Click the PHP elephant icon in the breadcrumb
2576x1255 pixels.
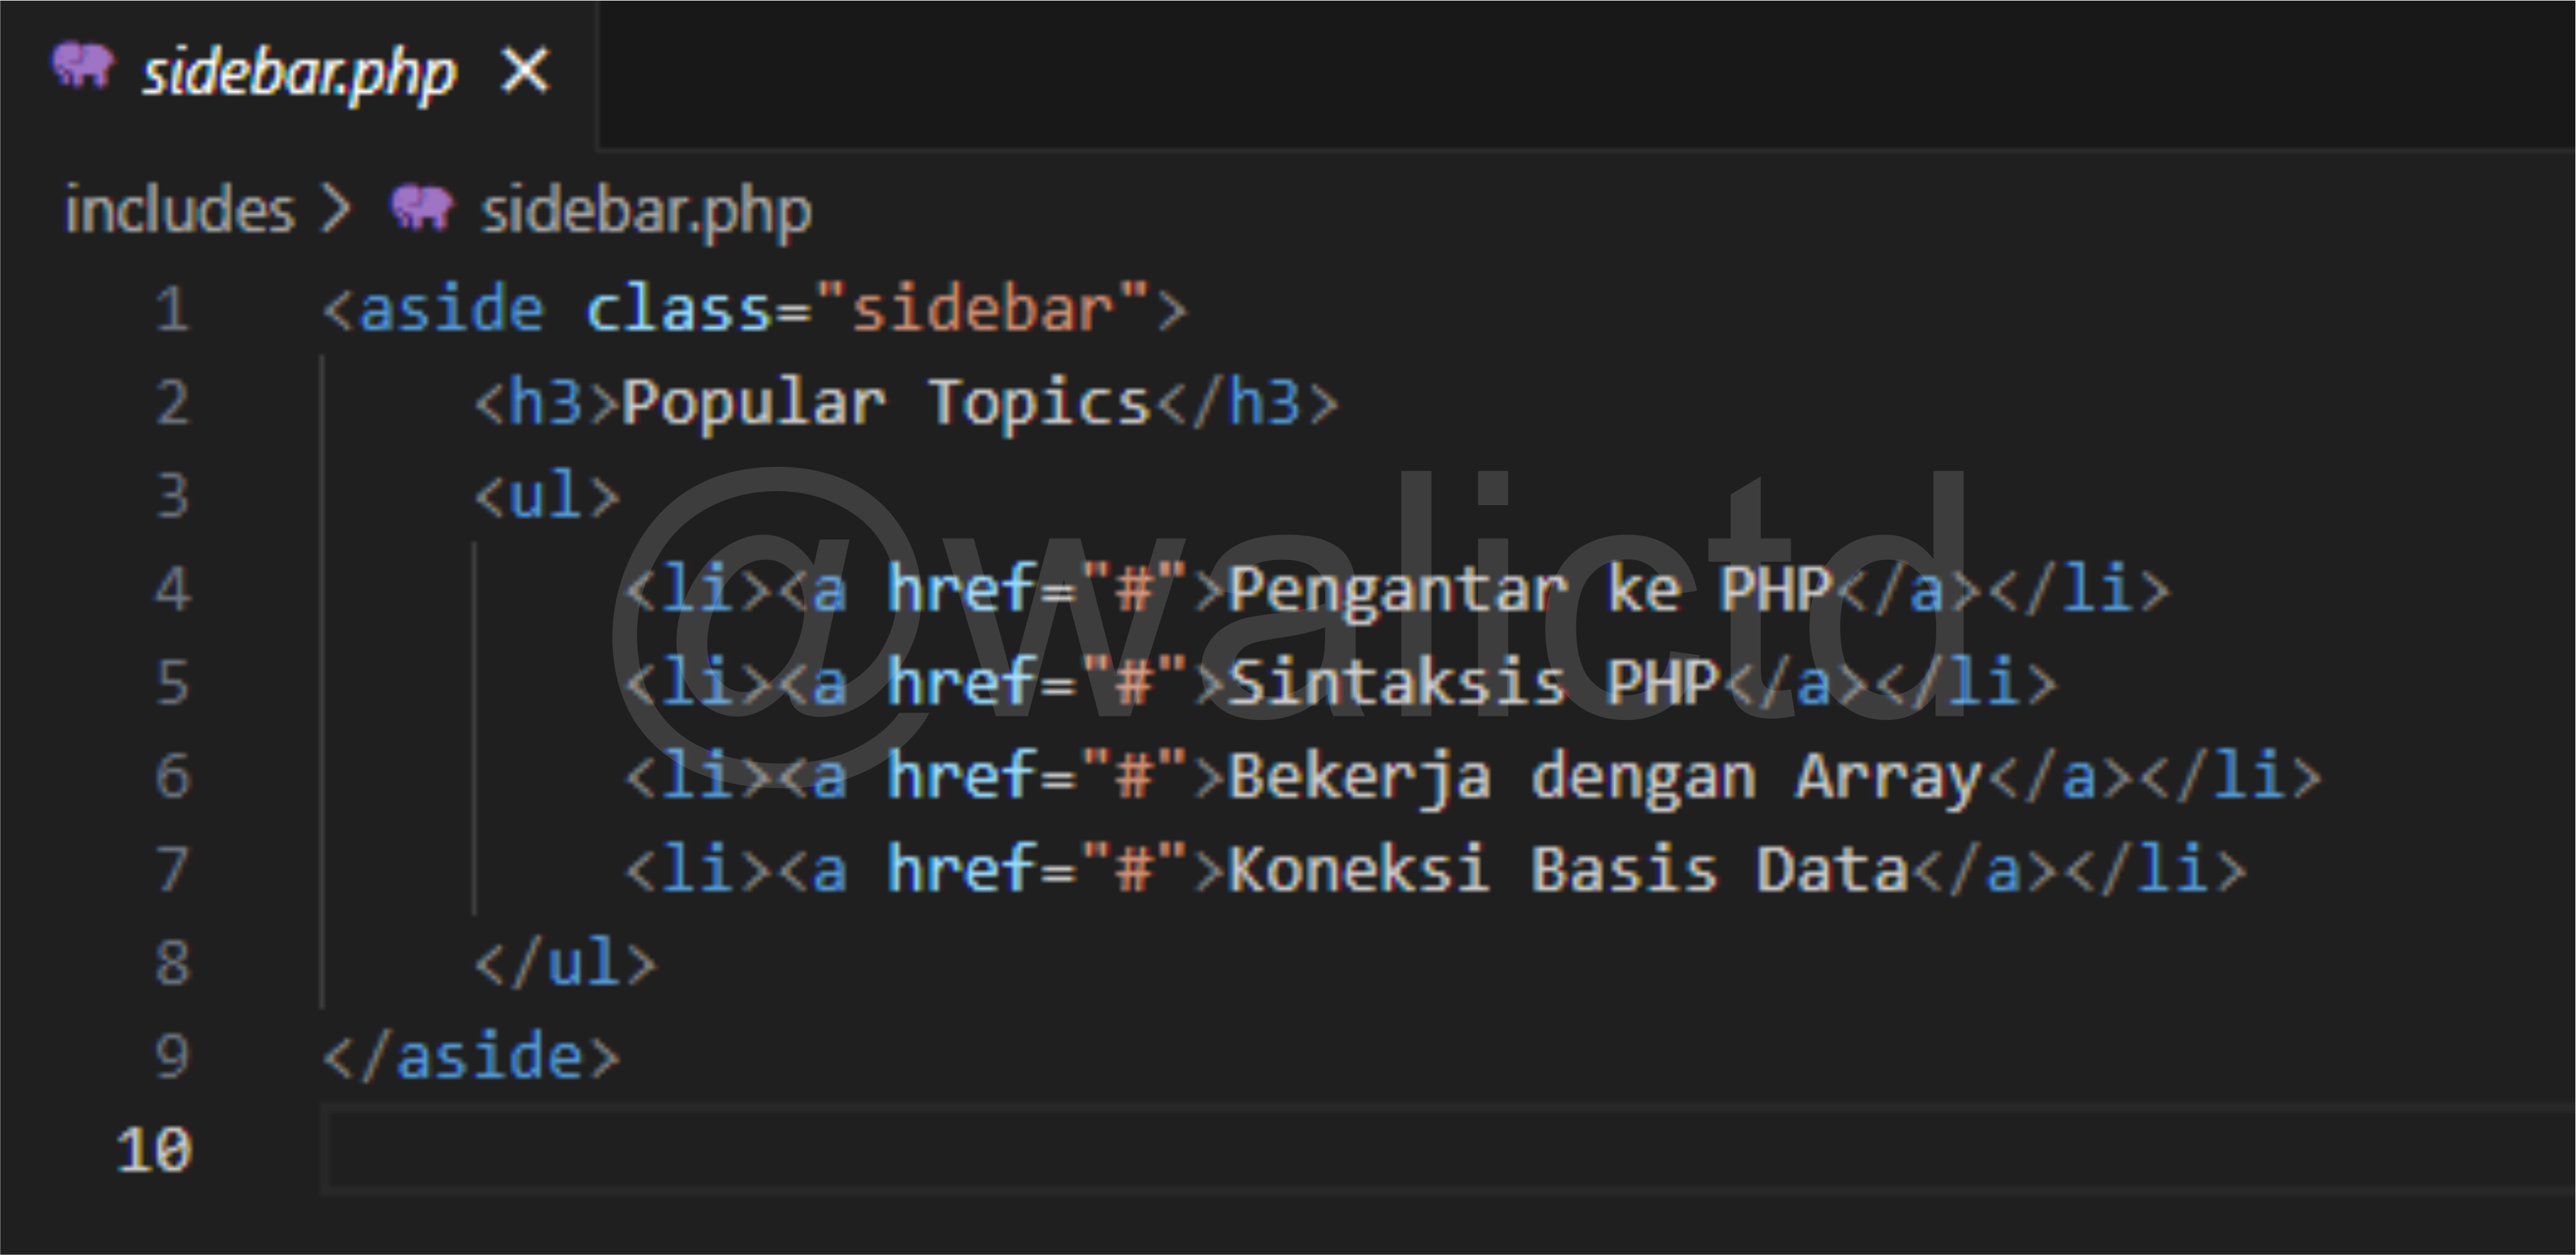pos(421,208)
